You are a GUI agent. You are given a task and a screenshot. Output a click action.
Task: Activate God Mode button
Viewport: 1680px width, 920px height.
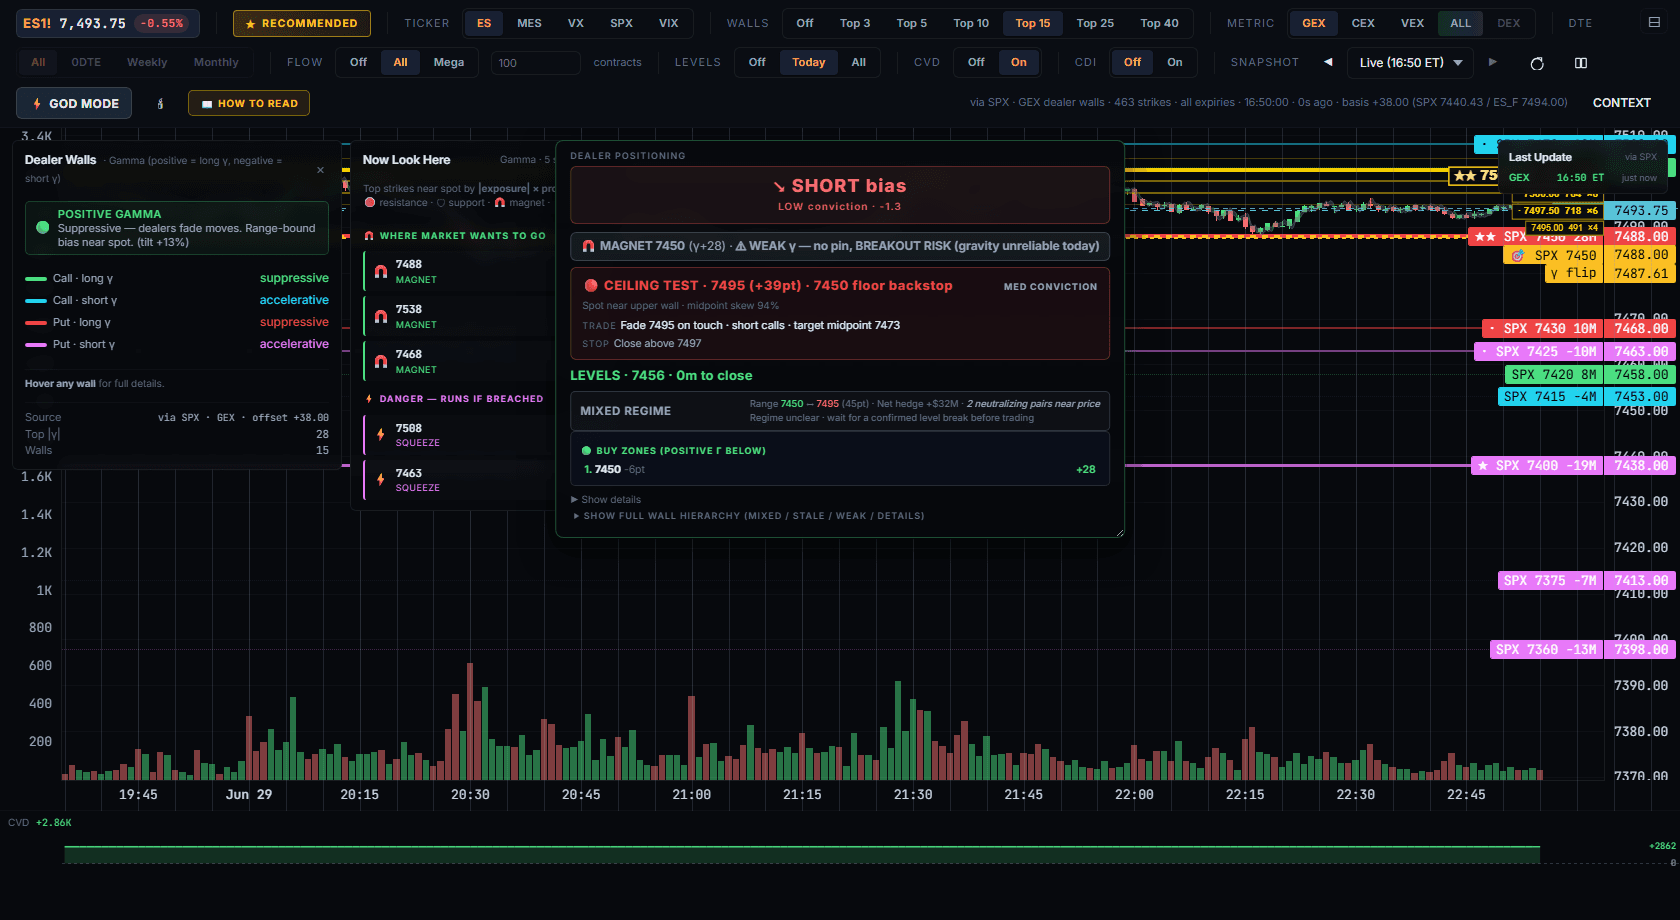tap(74, 103)
